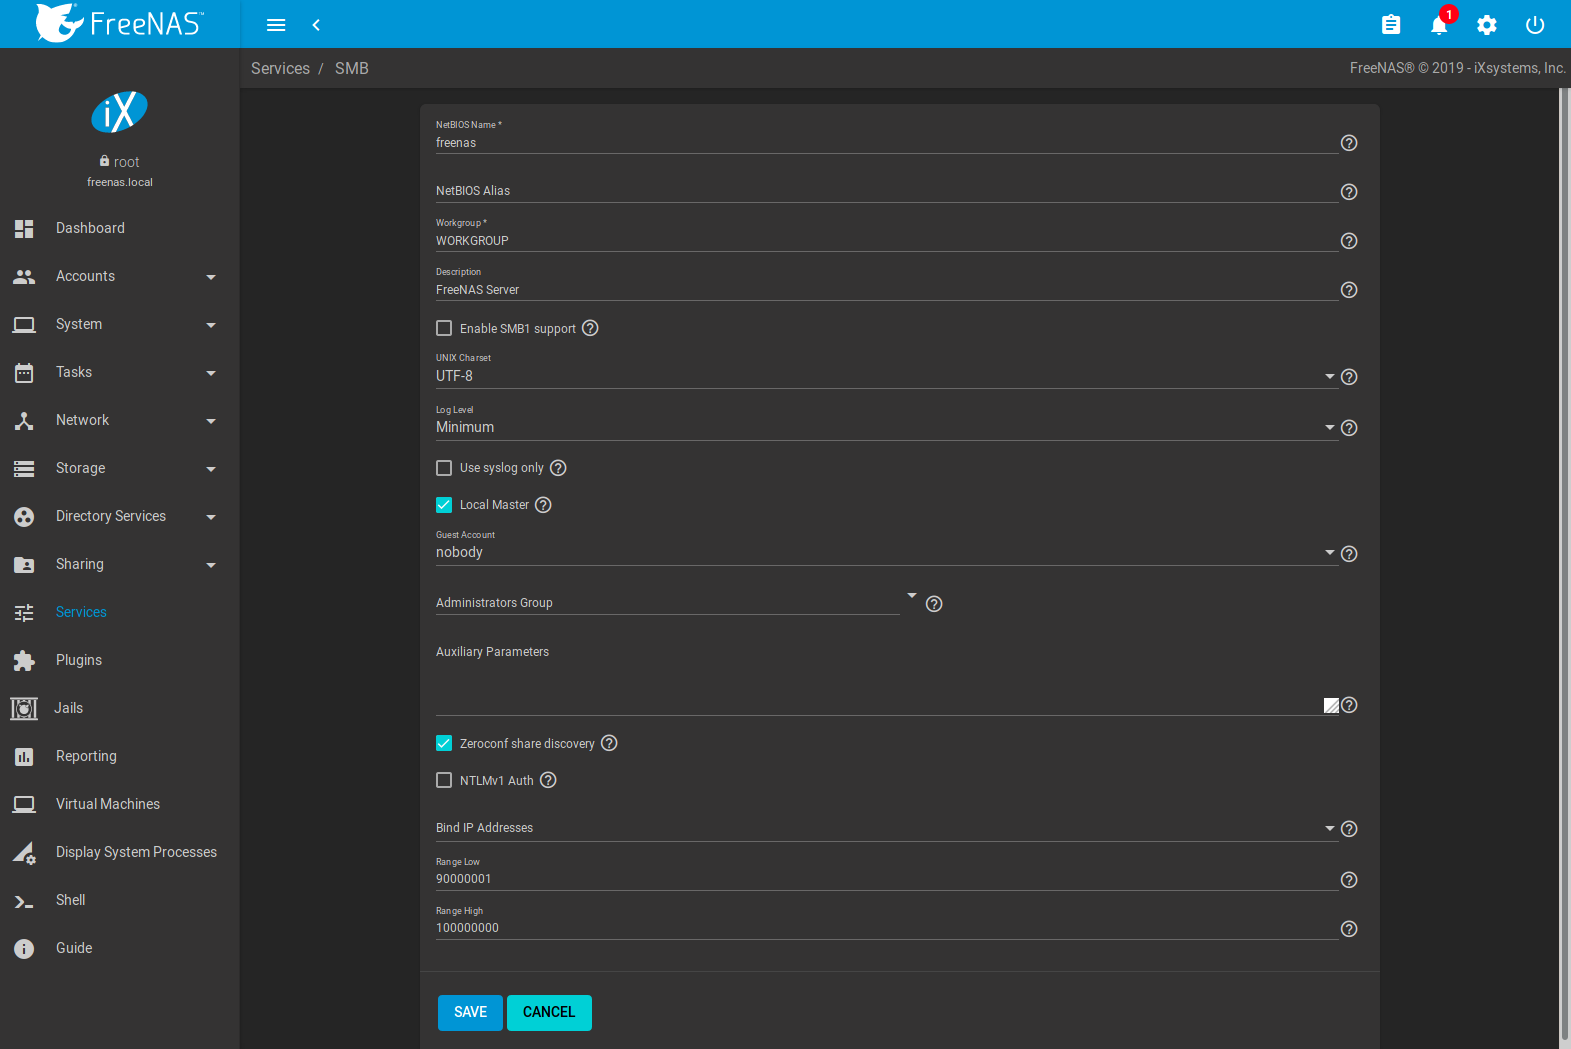Image resolution: width=1571 pixels, height=1049 pixels.
Task: Show help for Guest Account
Action: pos(1349,554)
